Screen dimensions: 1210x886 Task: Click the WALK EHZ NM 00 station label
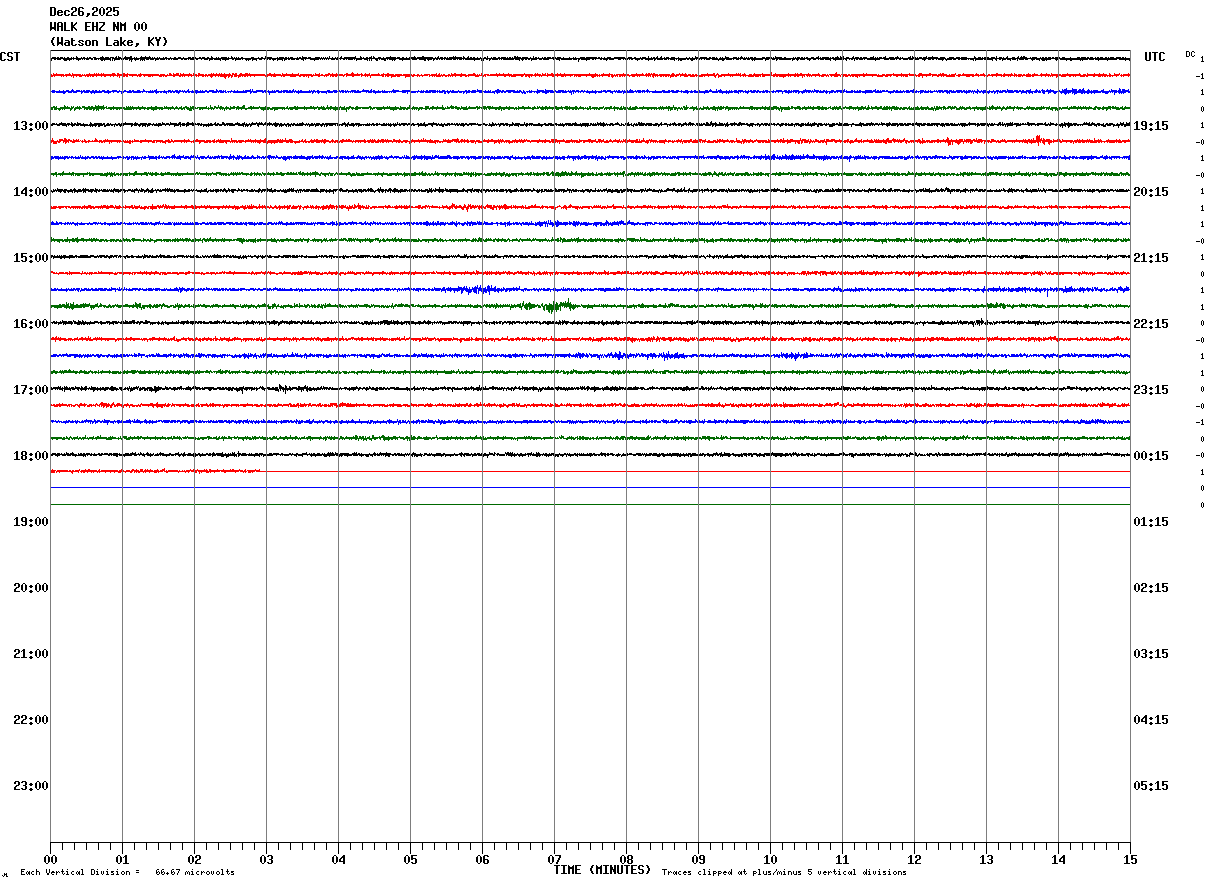pyautogui.click(x=98, y=27)
